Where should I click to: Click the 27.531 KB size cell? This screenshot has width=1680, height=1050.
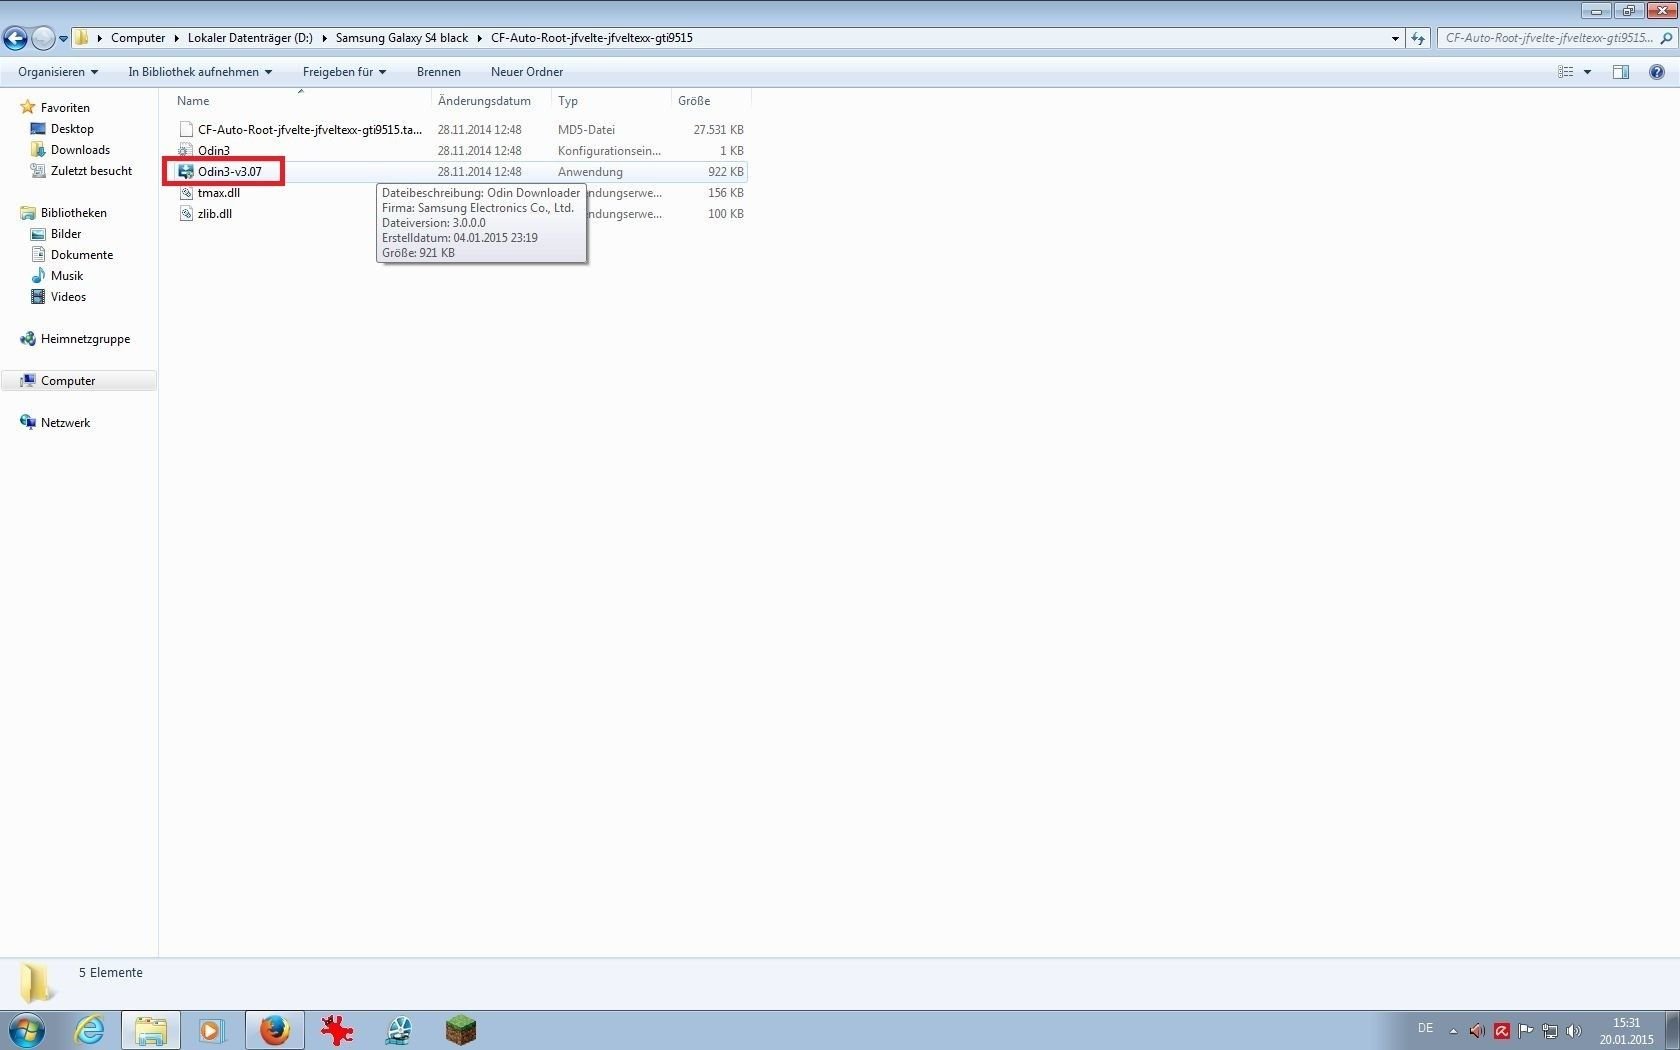718,130
